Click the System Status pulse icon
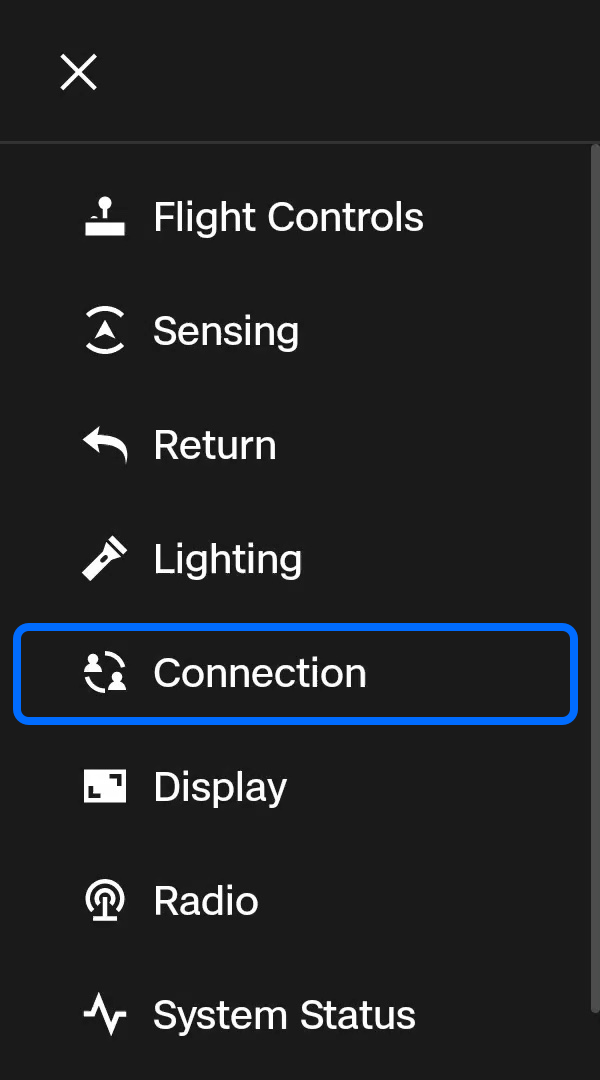Viewport: 600px width, 1080px height. tap(104, 1015)
